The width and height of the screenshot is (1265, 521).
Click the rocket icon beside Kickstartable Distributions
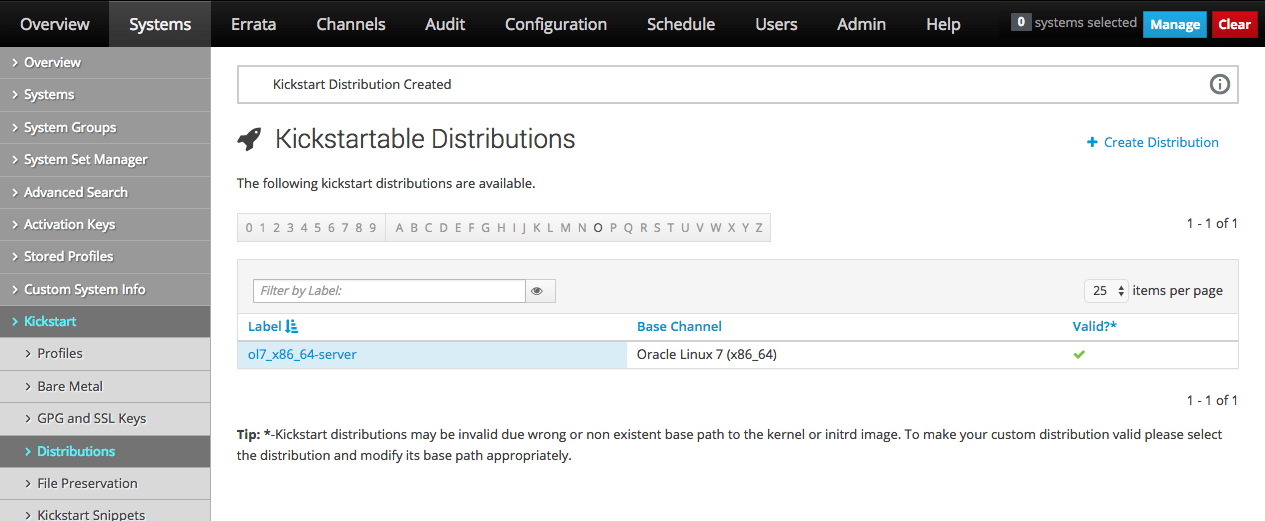tap(249, 139)
